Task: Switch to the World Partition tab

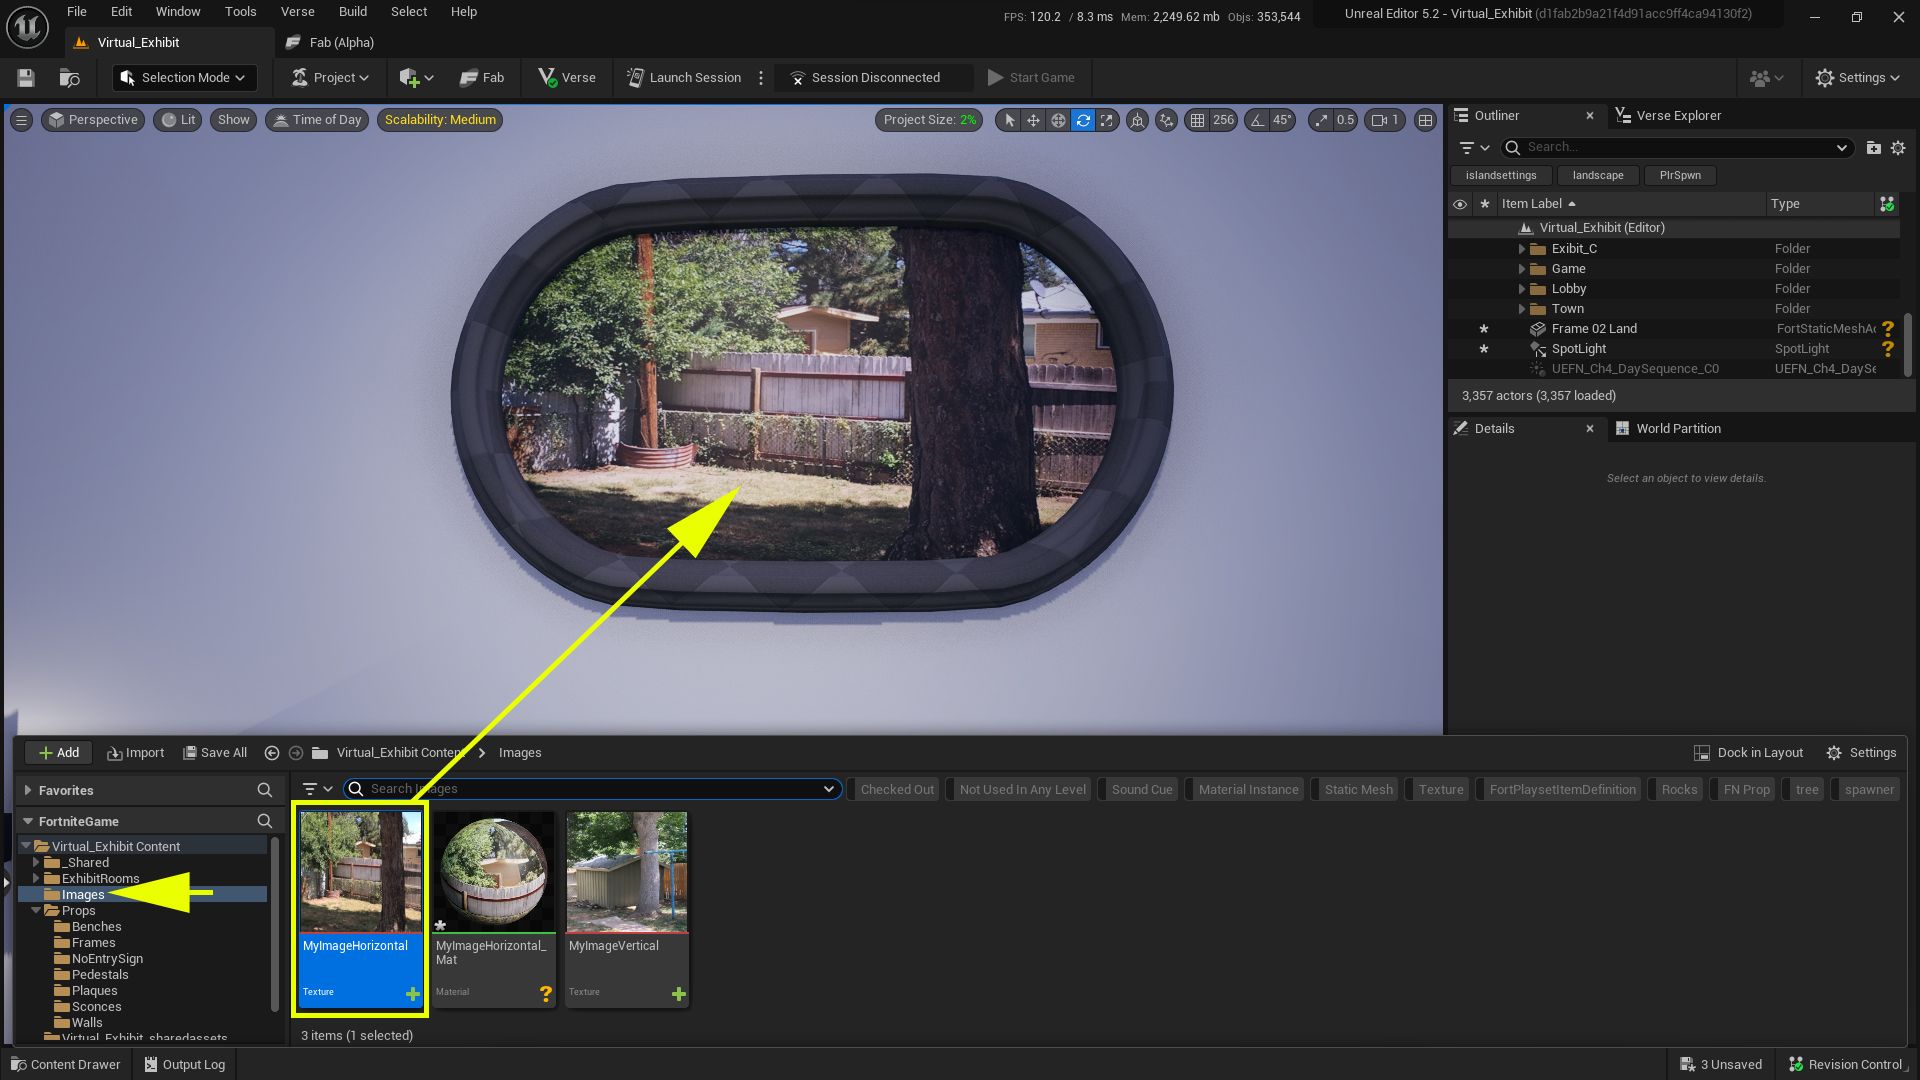Action: coord(1668,429)
